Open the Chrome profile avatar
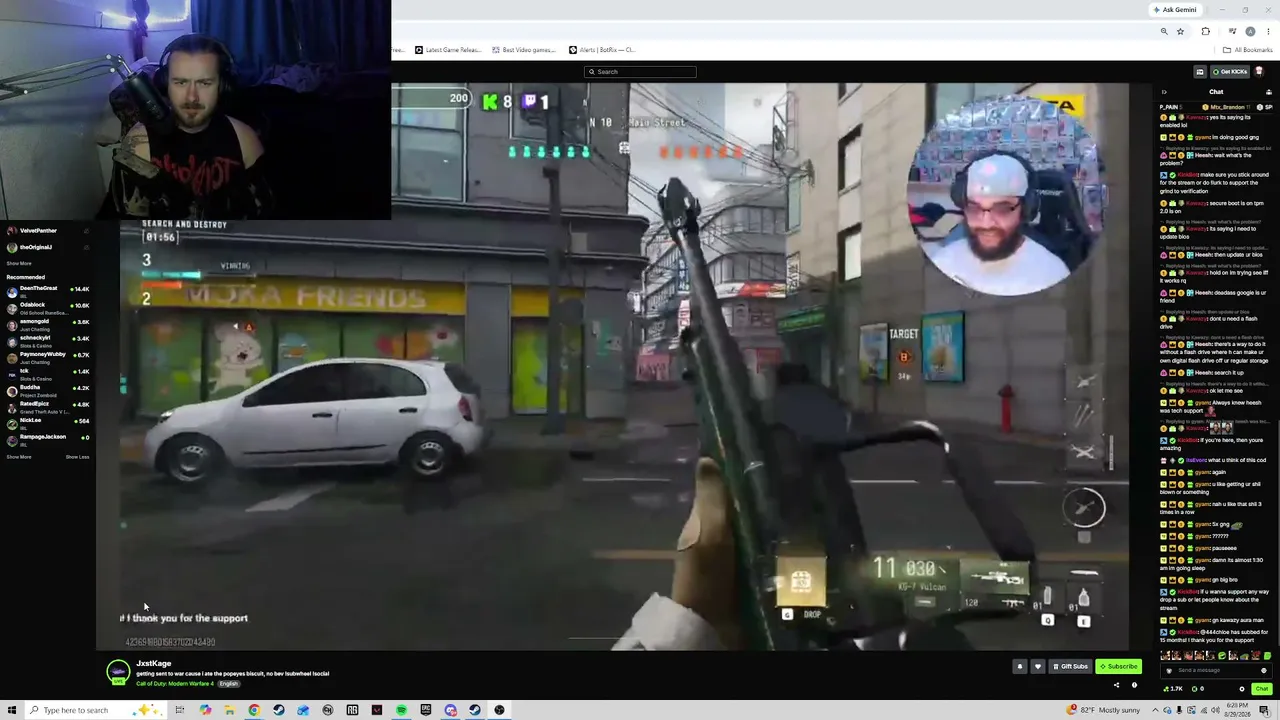The image size is (1280, 720). coord(1250,31)
